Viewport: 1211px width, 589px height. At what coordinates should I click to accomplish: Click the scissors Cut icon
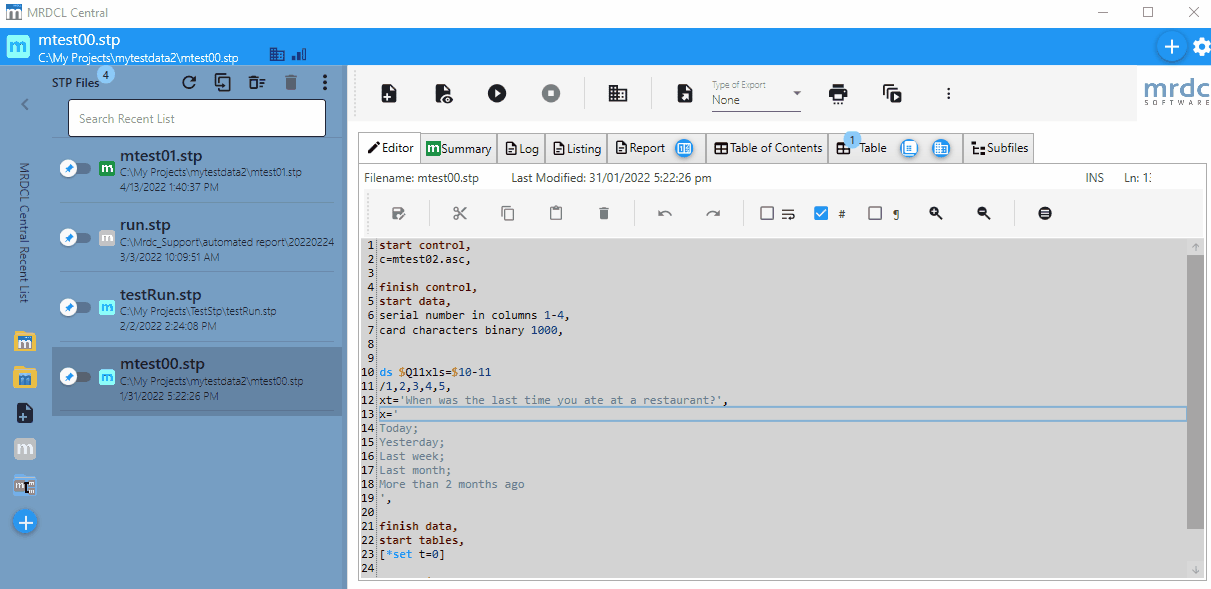460,213
